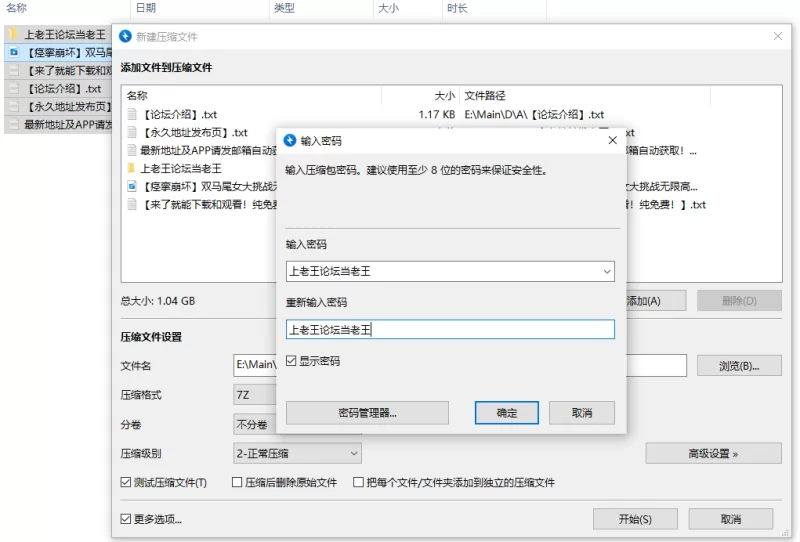Click the 总大小: 1.04 GB text
800x542 pixels.
coord(158,301)
